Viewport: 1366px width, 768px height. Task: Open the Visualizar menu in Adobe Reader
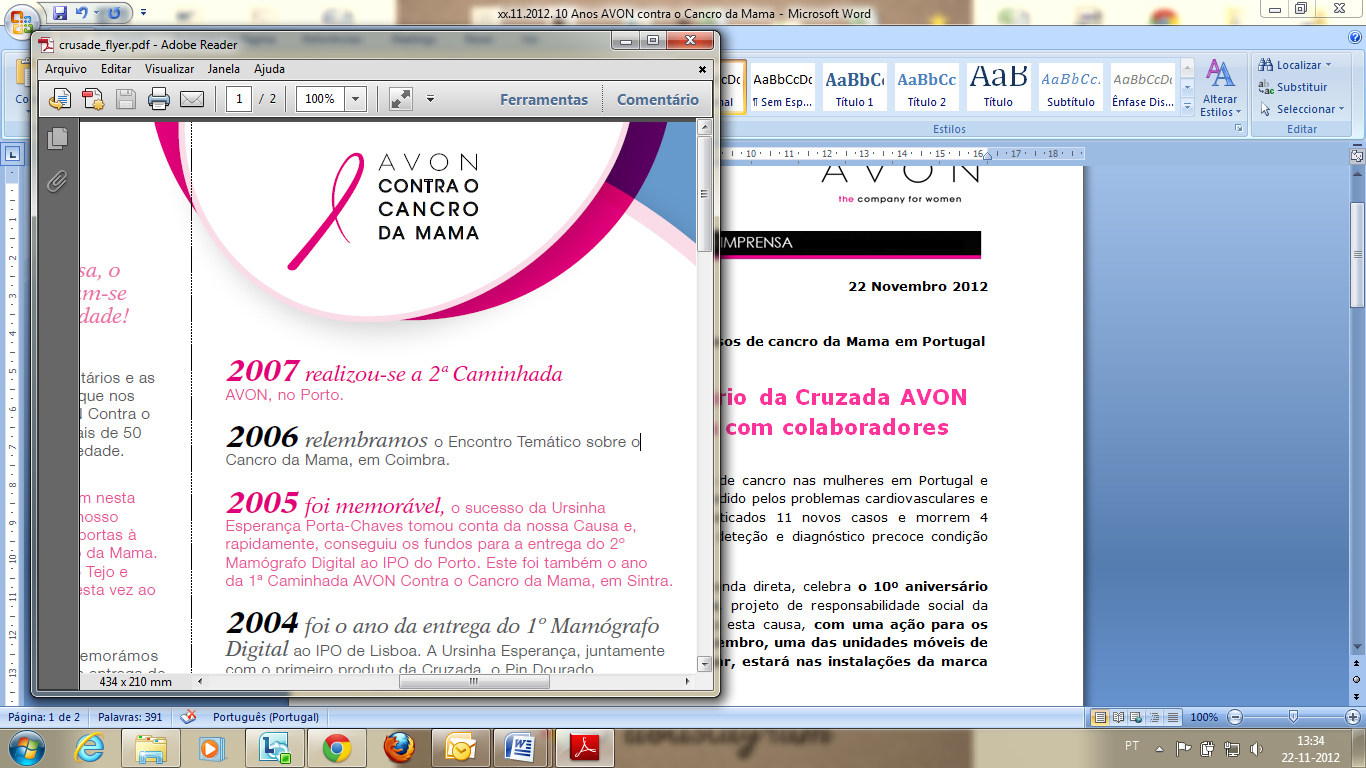169,69
